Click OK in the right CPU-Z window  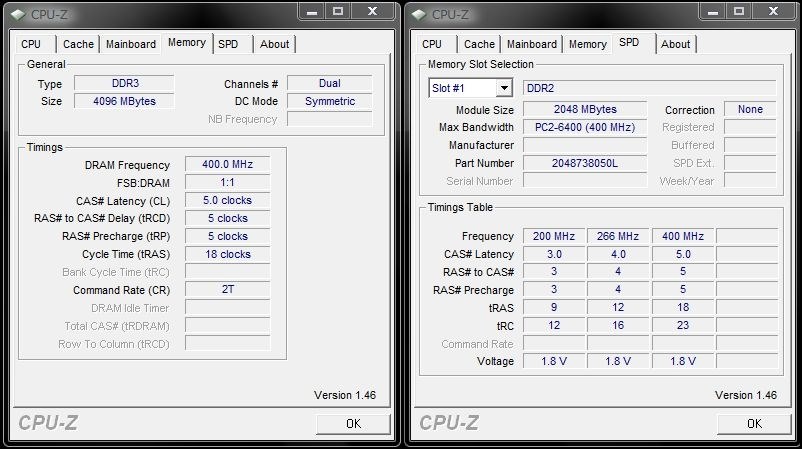click(x=754, y=423)
